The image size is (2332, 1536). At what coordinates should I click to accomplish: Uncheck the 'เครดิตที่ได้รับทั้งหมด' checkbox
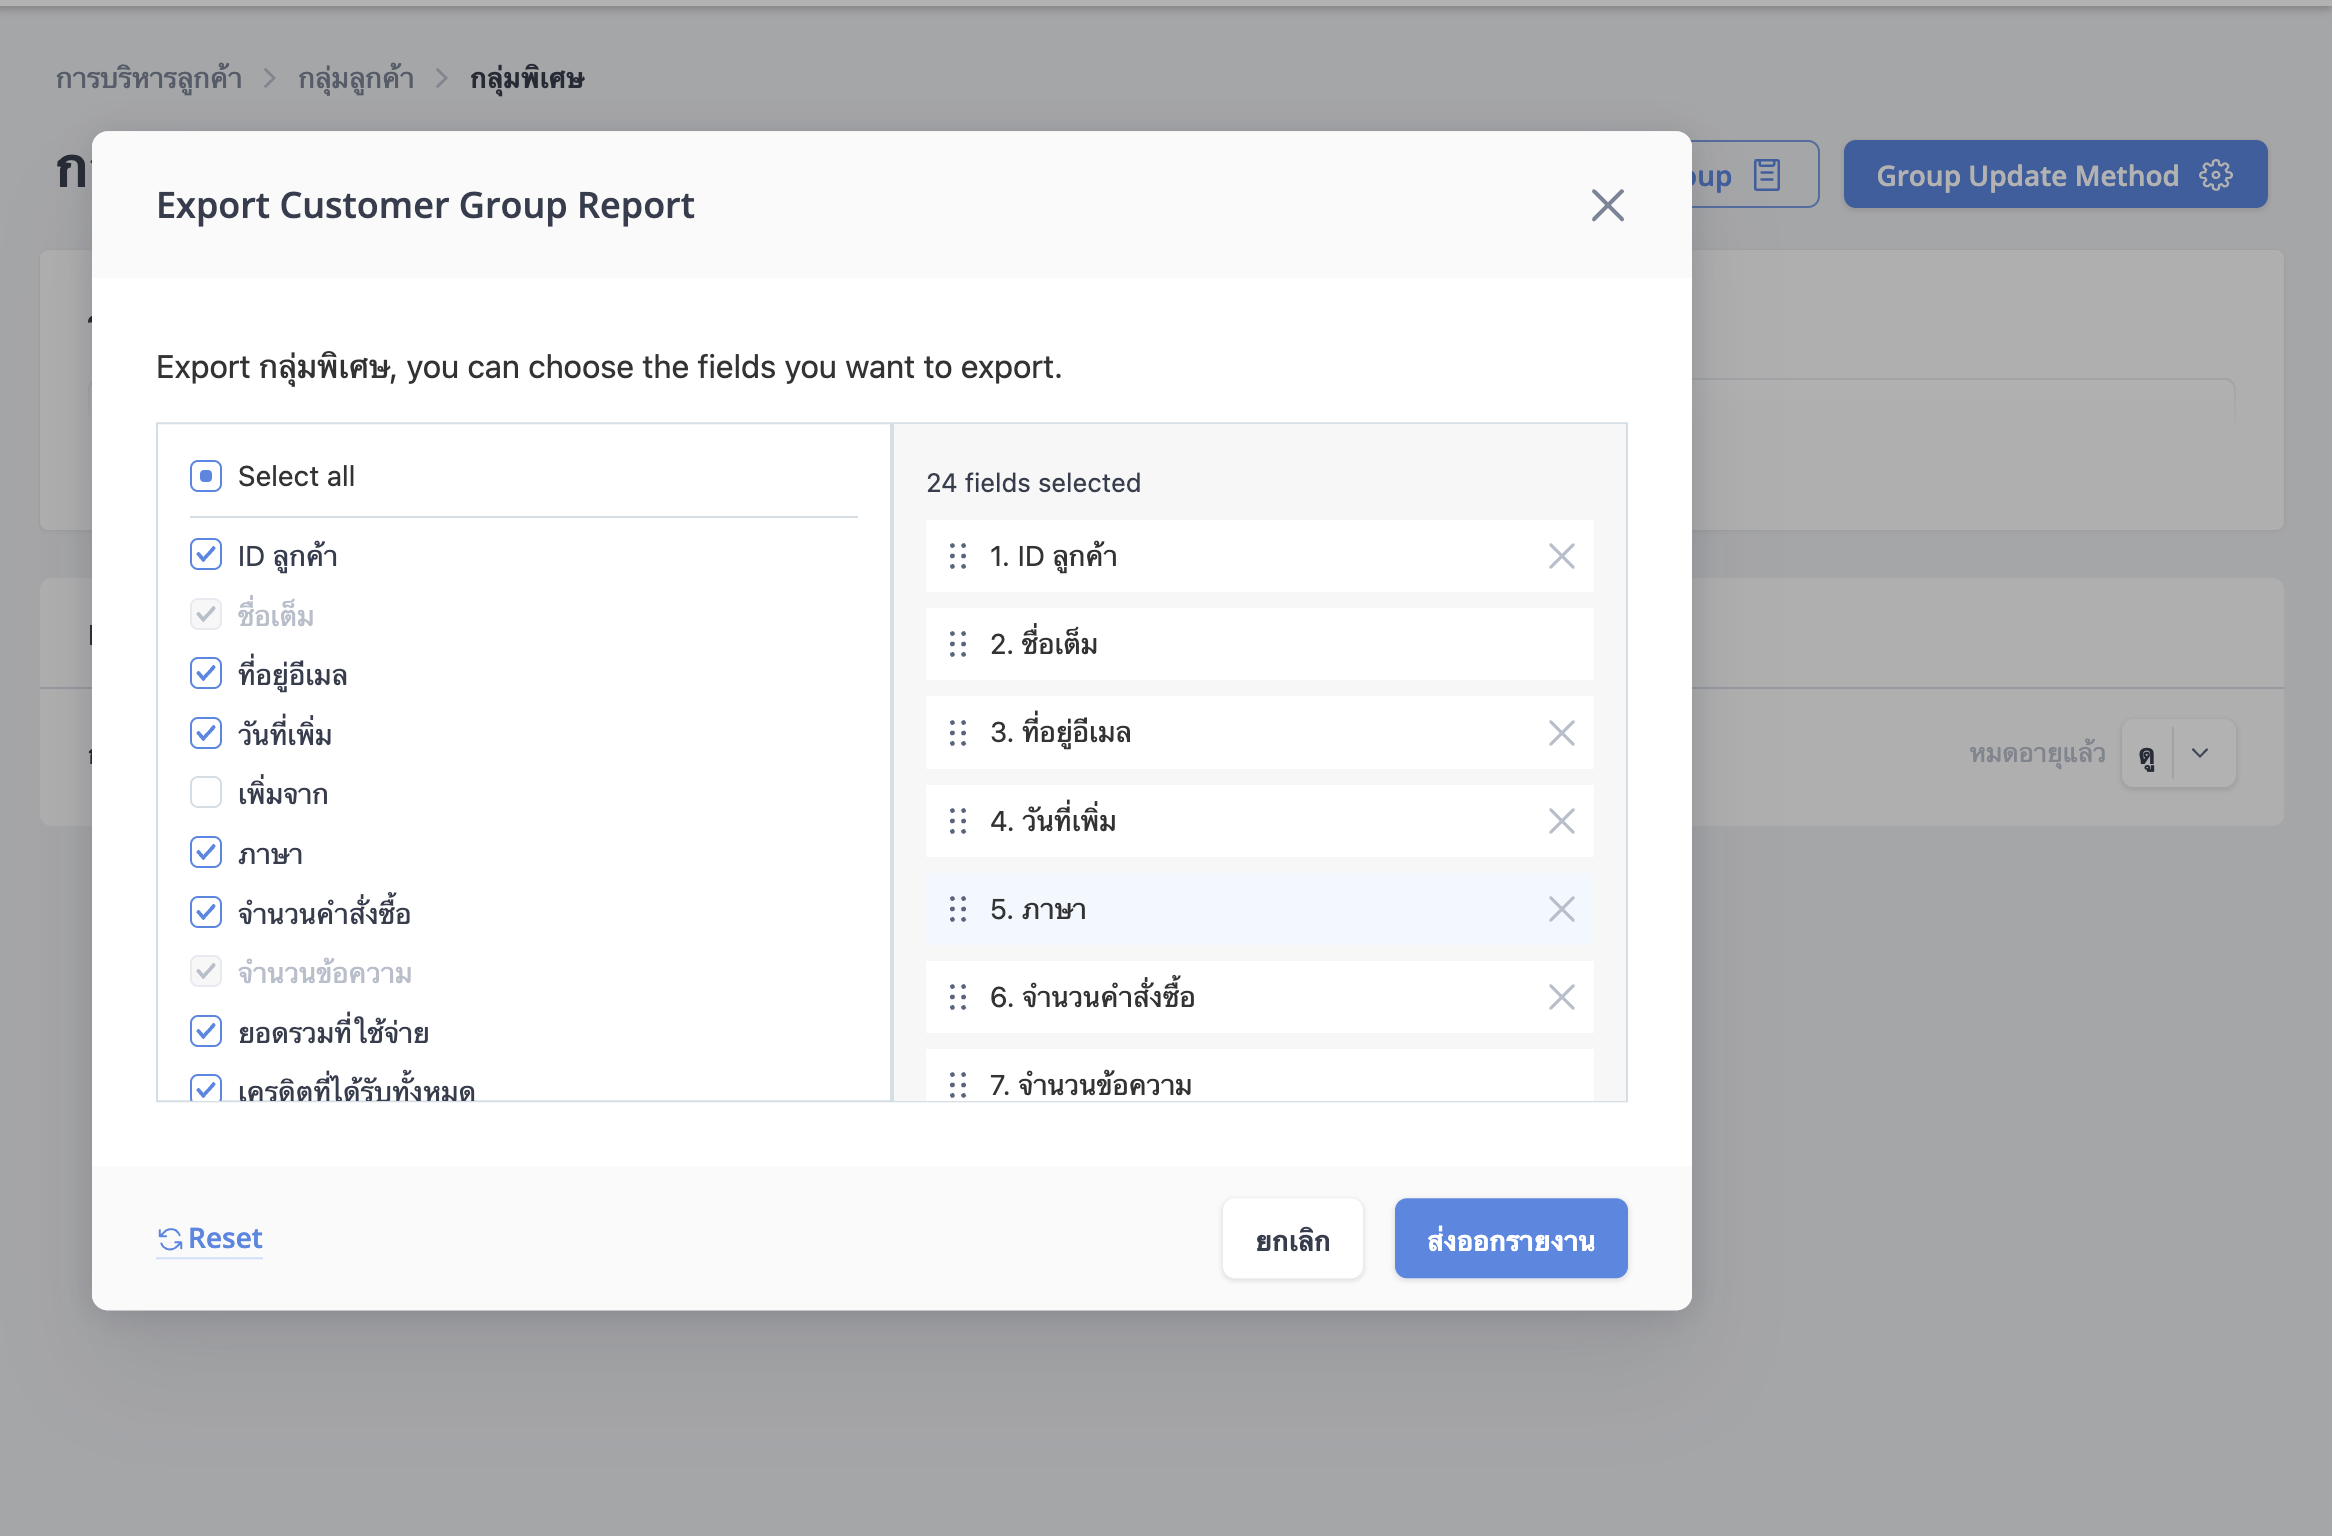tap(206, 1087)
